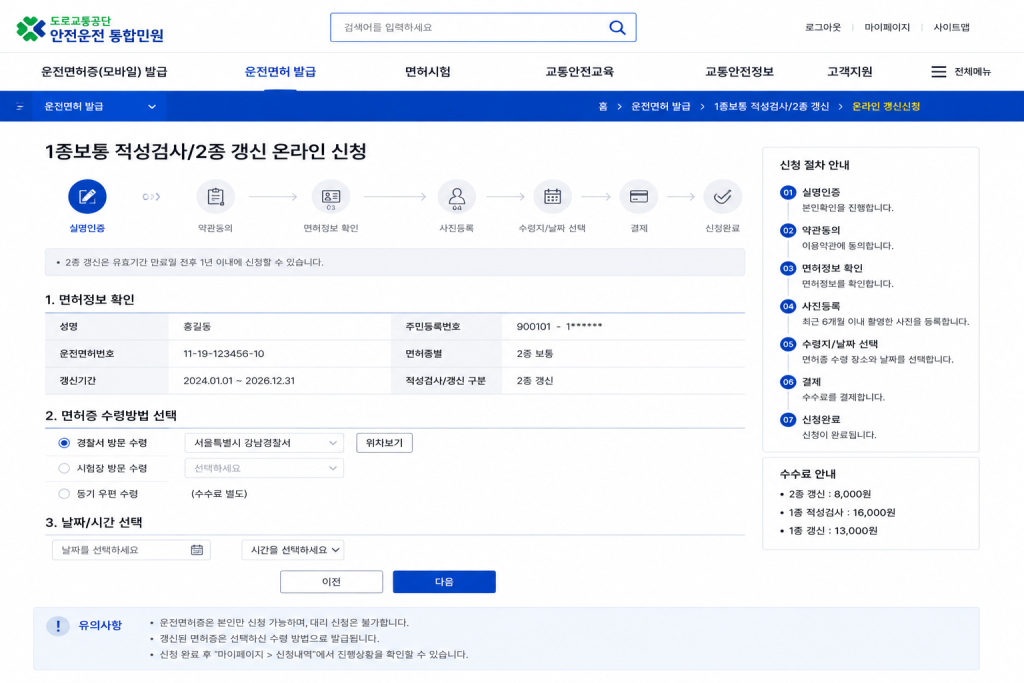Click the name value 홍길동
Screen dimensions: 1024x683
tap(197, 326)
